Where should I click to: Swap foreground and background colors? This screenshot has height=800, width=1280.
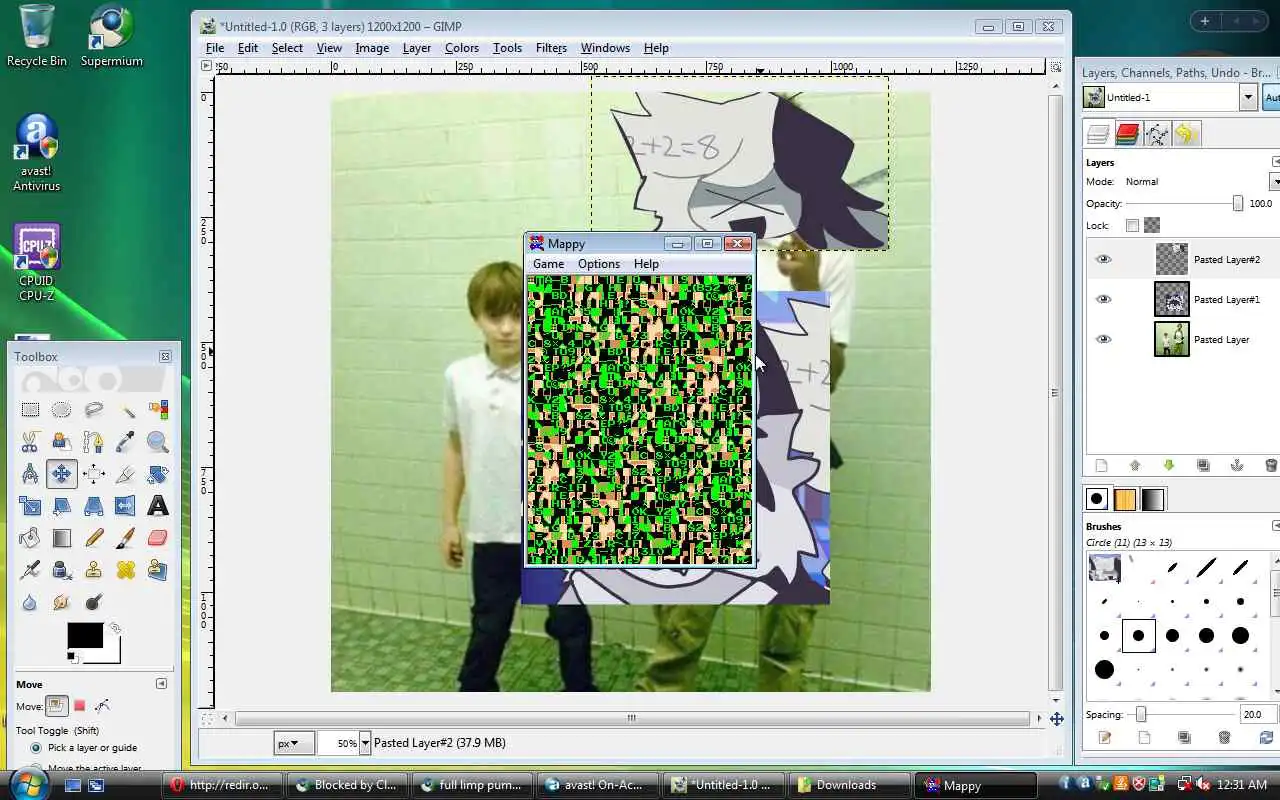coord(116,628)
